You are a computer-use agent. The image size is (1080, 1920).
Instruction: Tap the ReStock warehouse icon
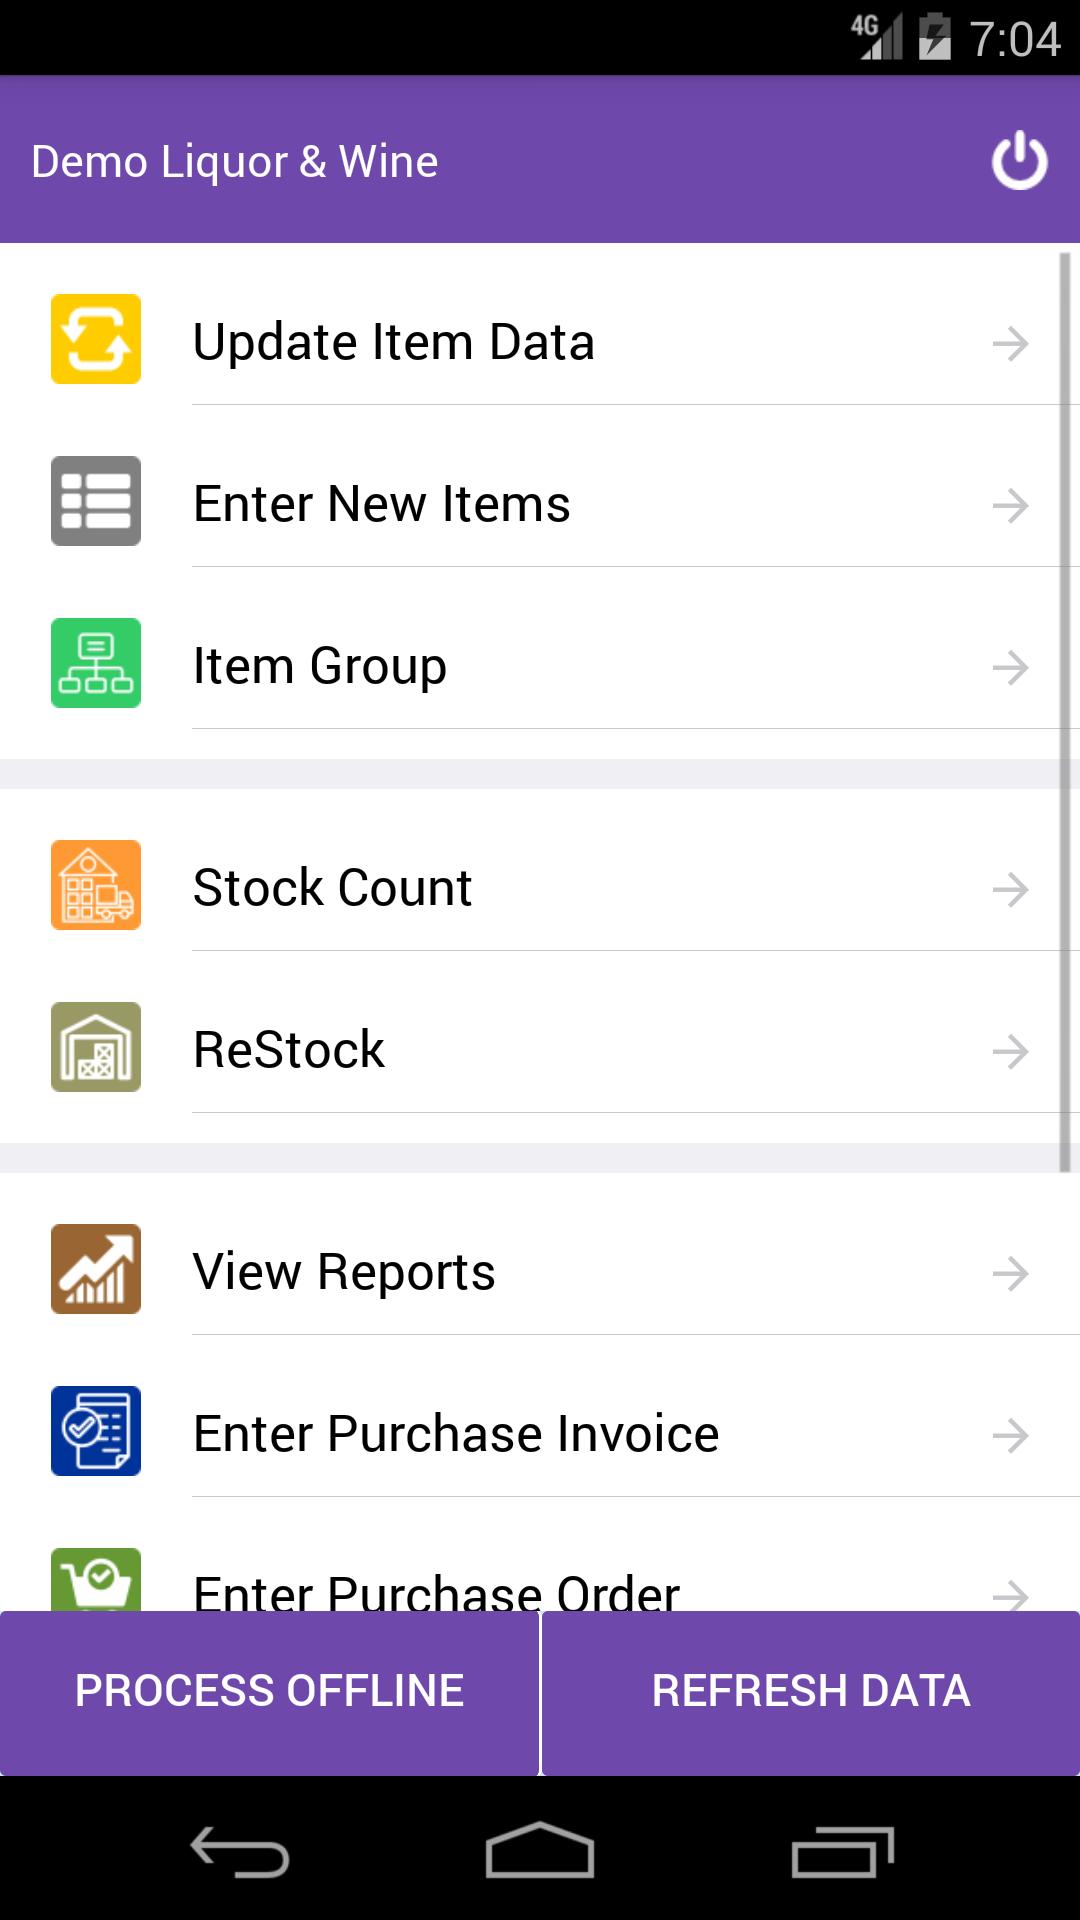[x=96, y=1047]
